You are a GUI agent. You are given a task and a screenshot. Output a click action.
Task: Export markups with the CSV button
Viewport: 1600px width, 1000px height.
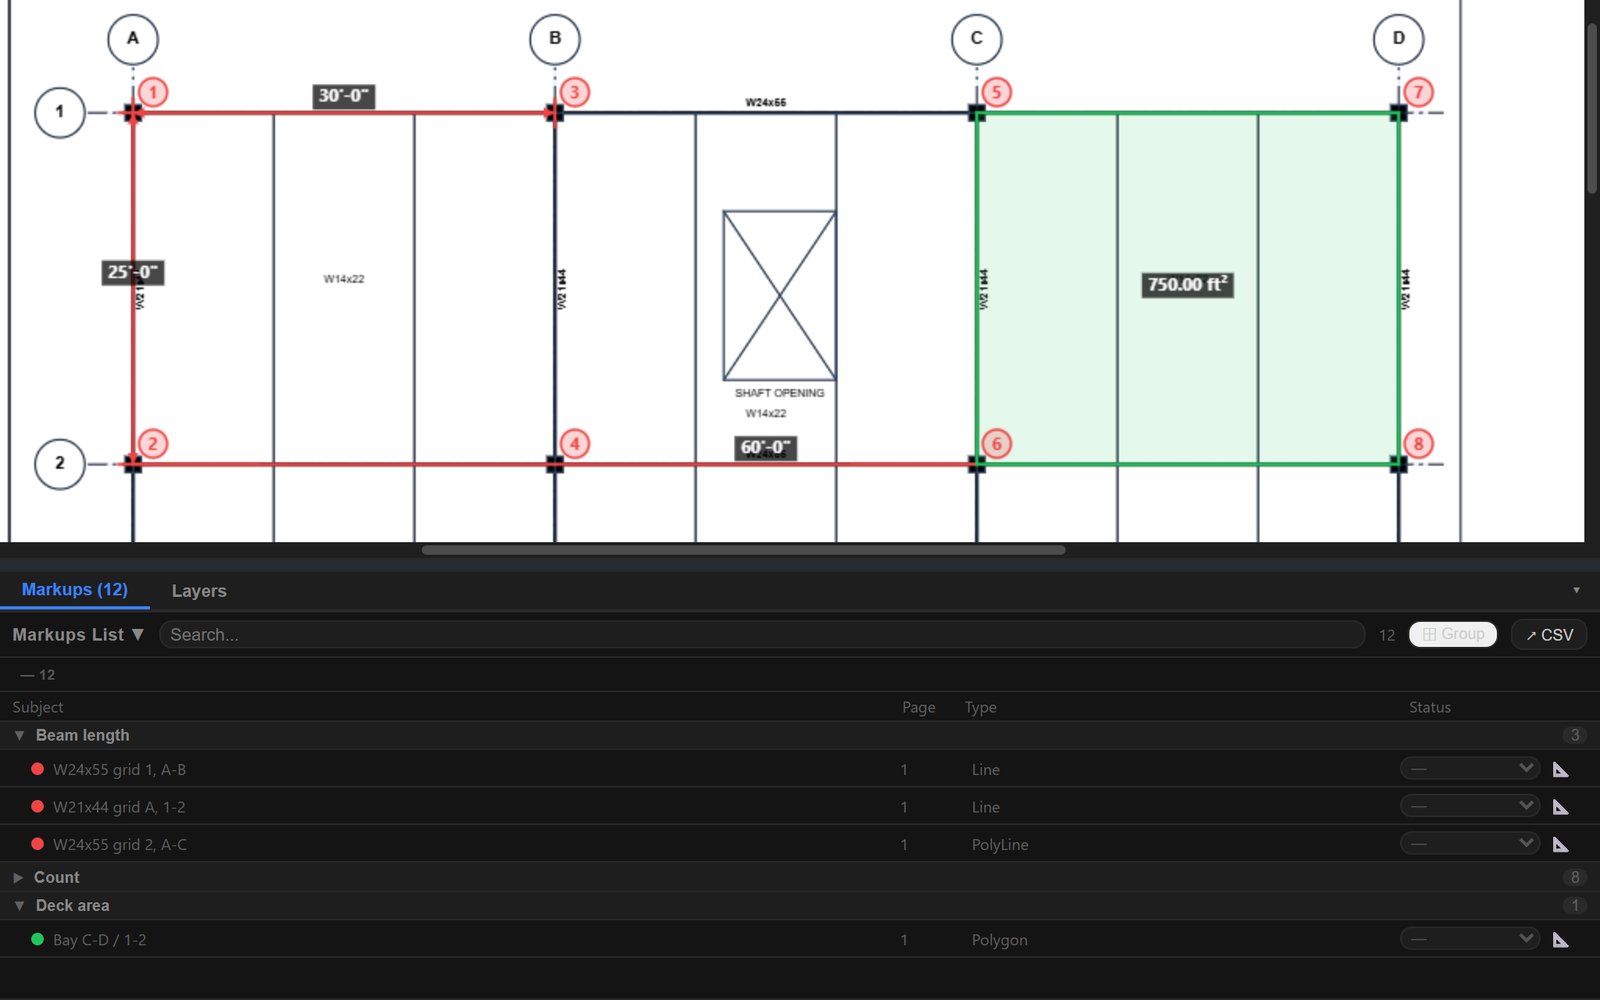point(1549,635)
